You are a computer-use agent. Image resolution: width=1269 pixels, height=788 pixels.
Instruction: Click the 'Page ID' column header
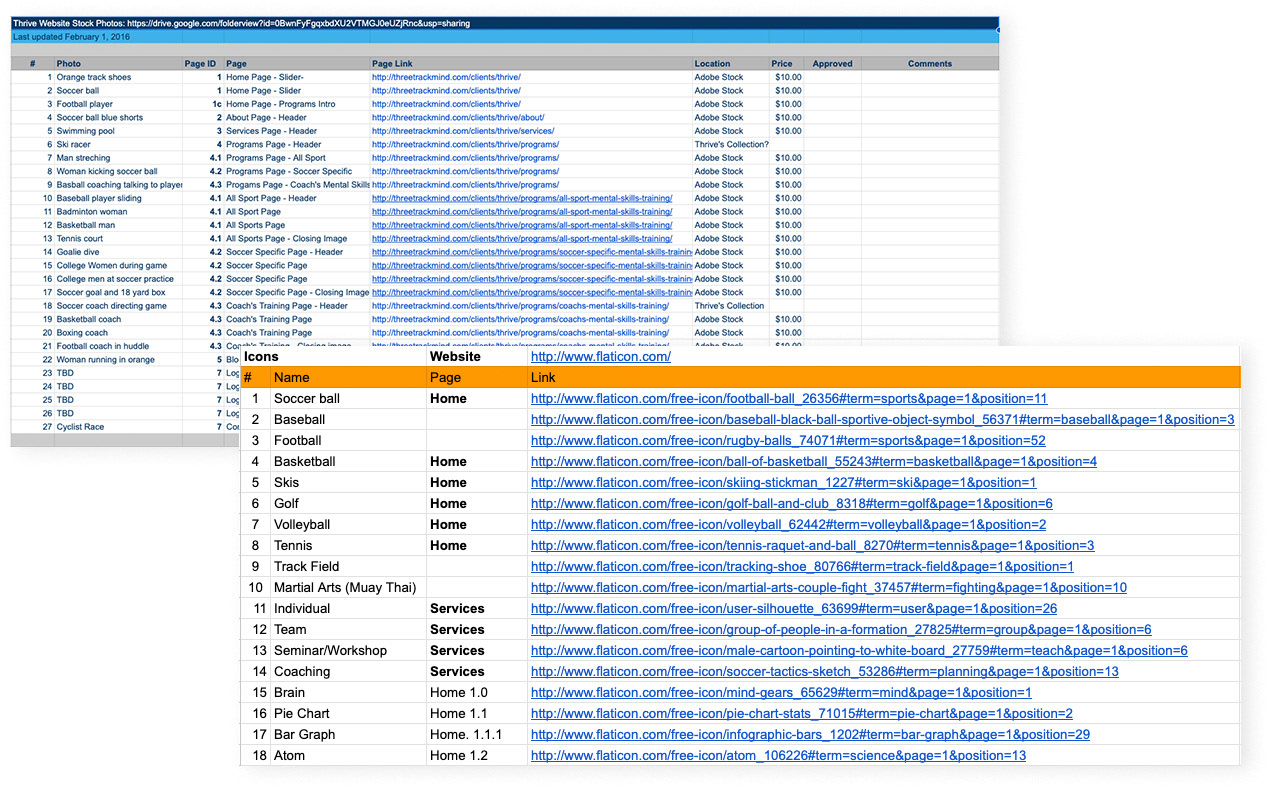203,64
